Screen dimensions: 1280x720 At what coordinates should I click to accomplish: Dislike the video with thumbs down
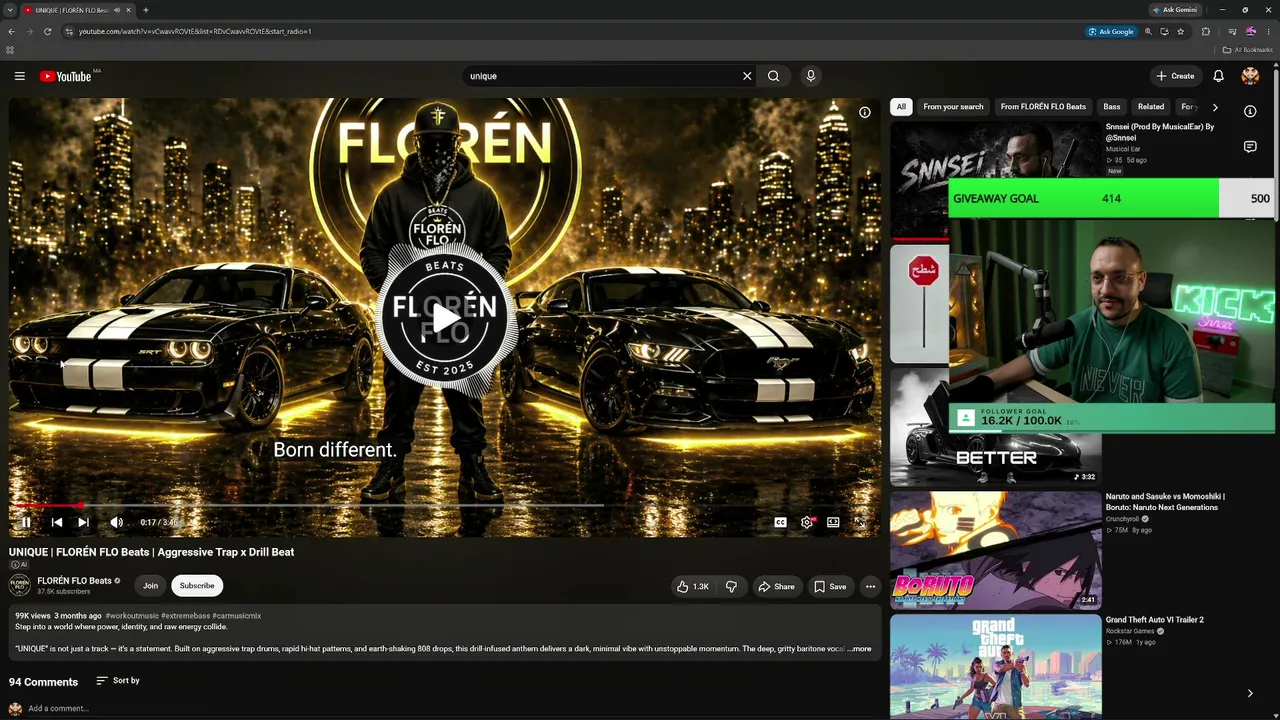pos(731,587)
